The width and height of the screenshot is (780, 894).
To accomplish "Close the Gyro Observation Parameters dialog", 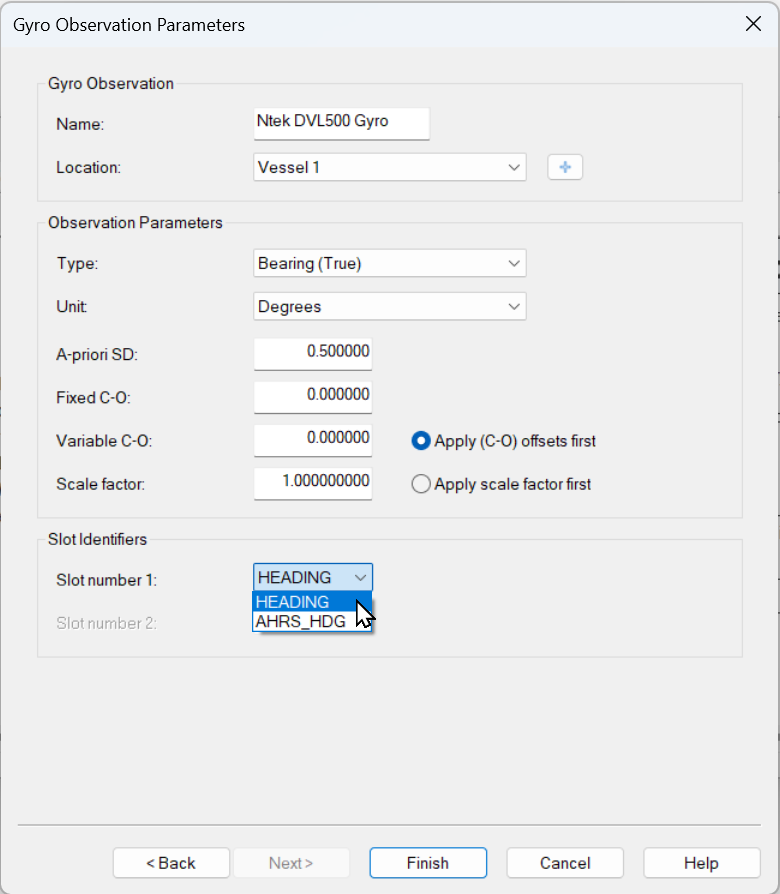I will coord(753,24).
